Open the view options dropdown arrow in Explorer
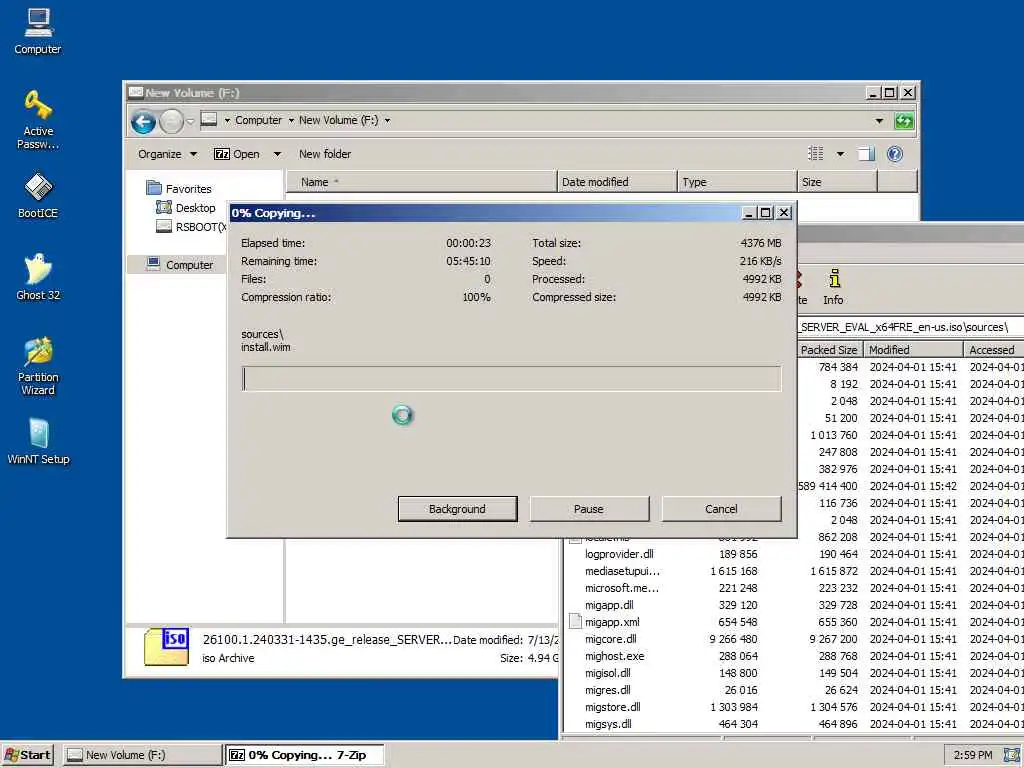This screenshot has height=768, width=1024. tap(840, 154)
